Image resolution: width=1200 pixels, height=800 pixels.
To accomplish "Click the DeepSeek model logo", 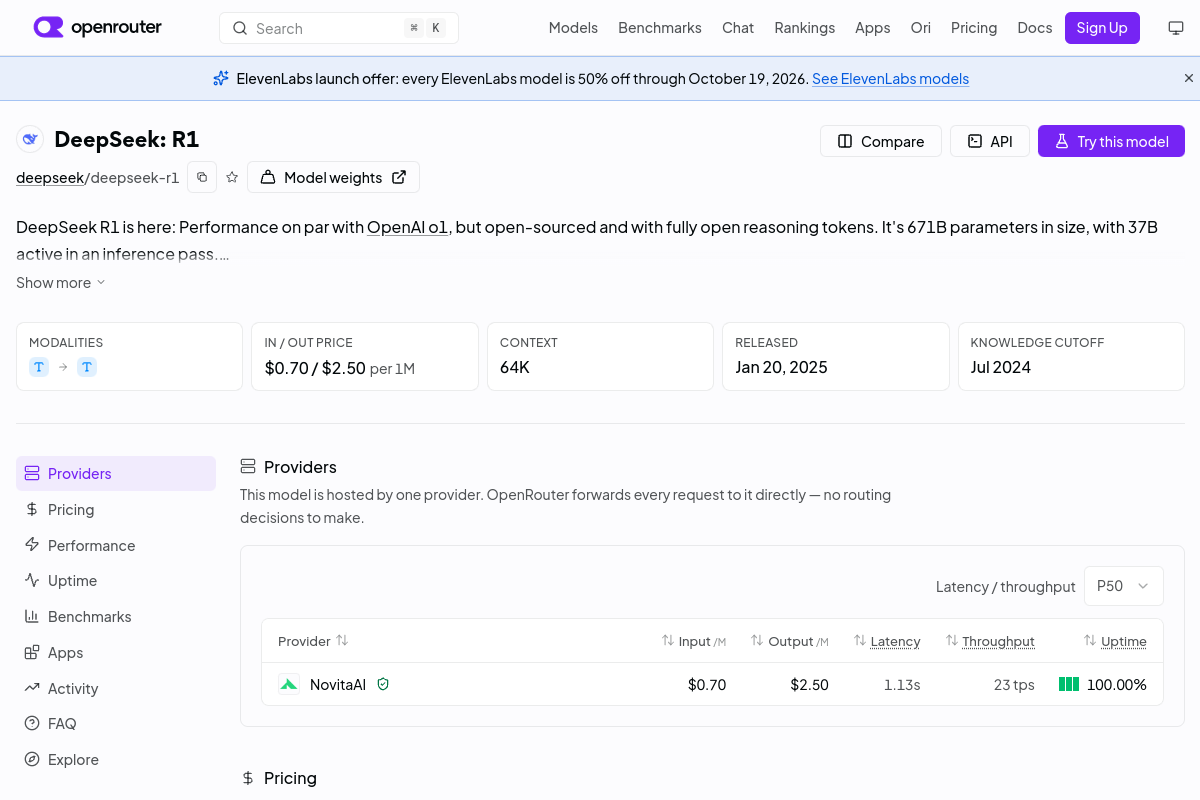I will click(x=30, y=140).
